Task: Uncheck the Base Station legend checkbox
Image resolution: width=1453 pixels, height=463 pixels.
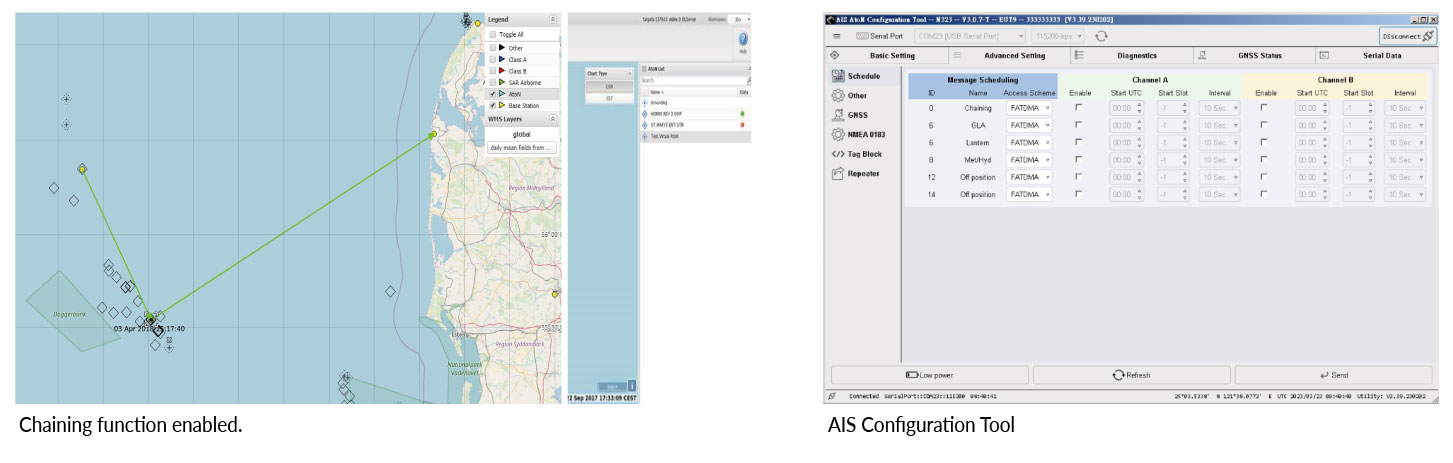Action: point(492,105)
